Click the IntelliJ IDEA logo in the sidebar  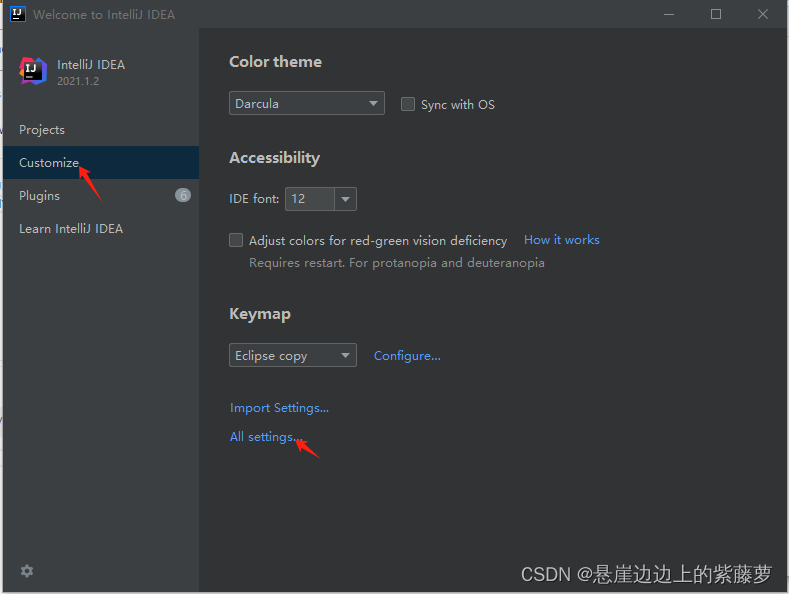pos(33,71)
